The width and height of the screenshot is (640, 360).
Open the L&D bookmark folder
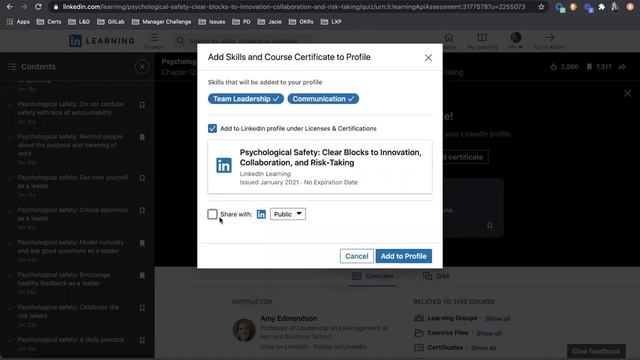(x=79, y=22)
